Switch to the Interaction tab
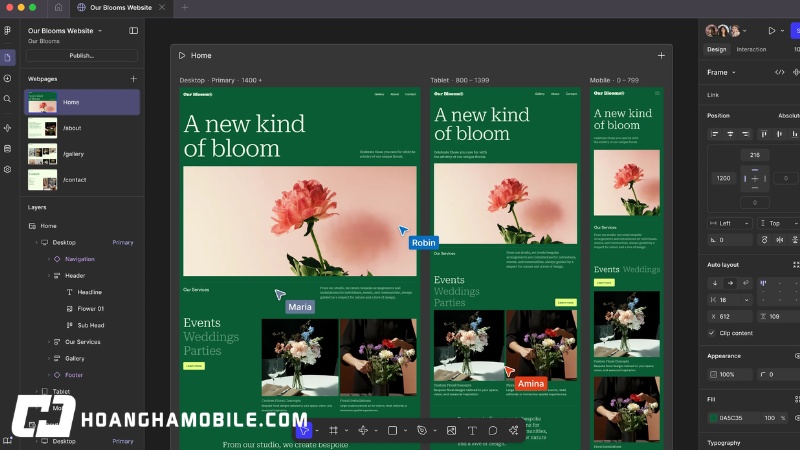Viewport: 800px width, 450px height. 751,49
